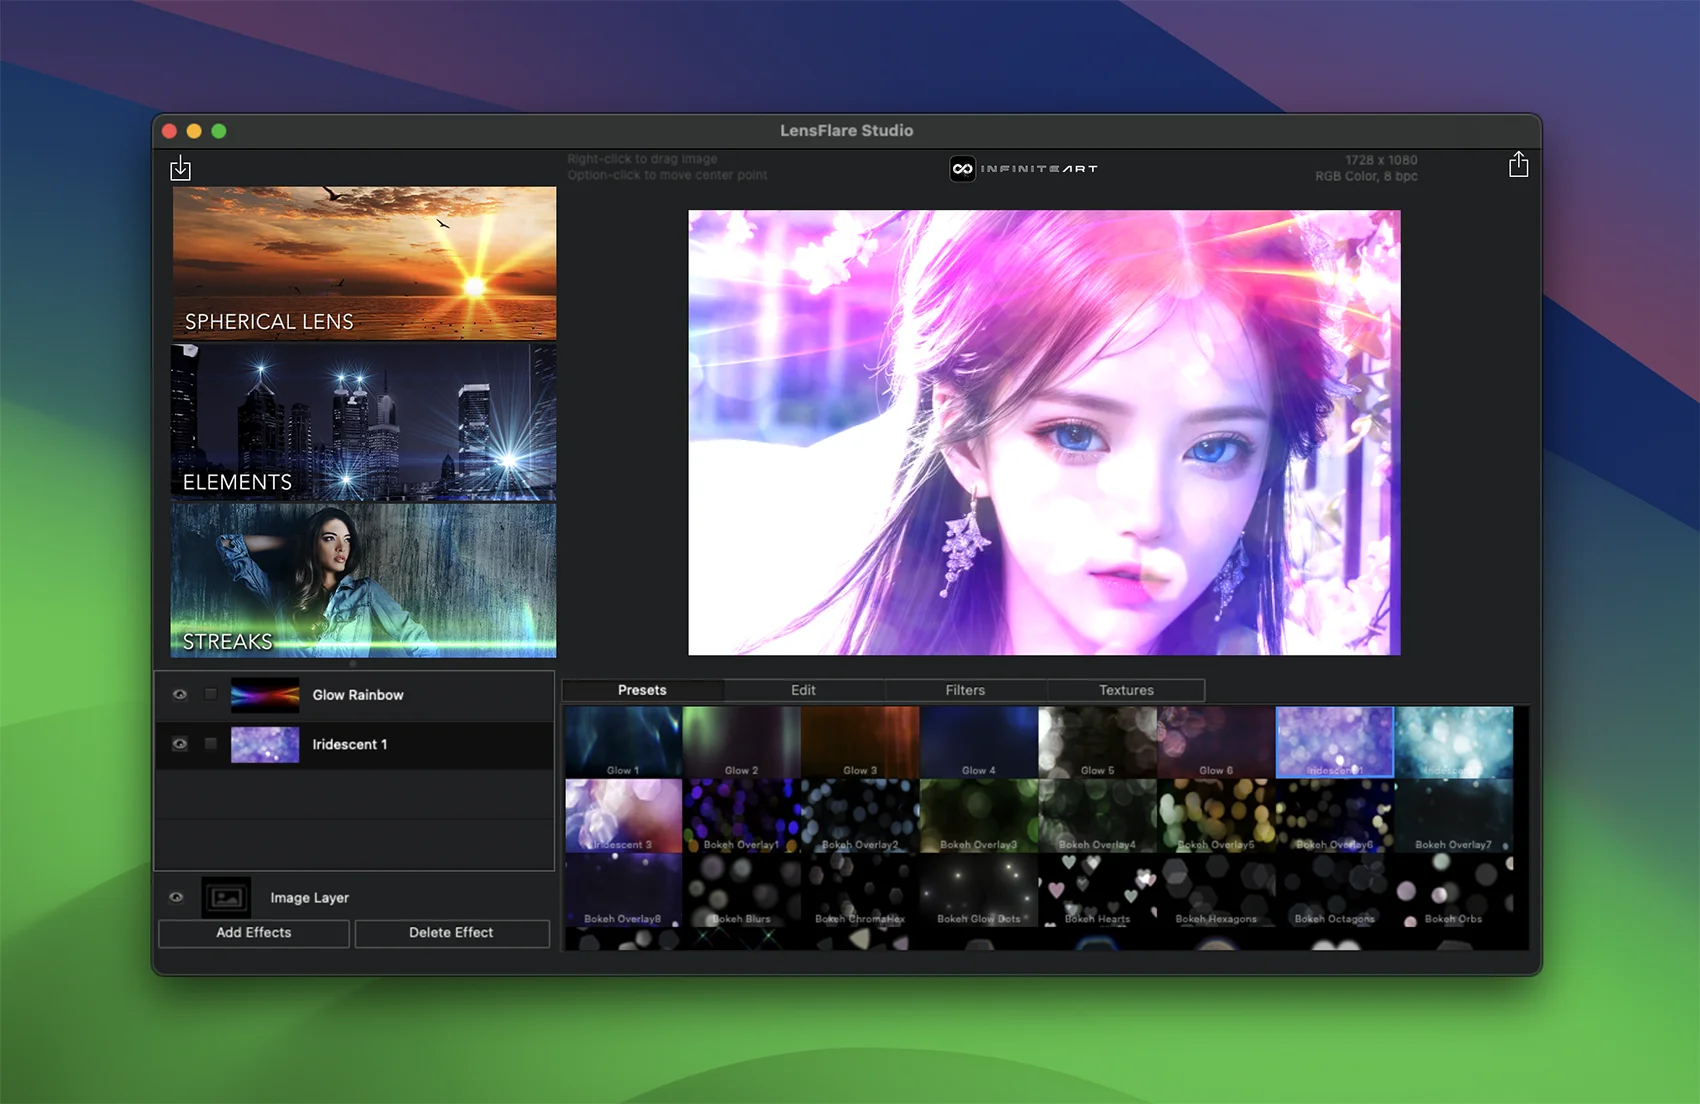Select the Bokeh Octagons preset
Viewport: 1700px width, 1104px height.
pyautogui.click(x=1335, y=890)
